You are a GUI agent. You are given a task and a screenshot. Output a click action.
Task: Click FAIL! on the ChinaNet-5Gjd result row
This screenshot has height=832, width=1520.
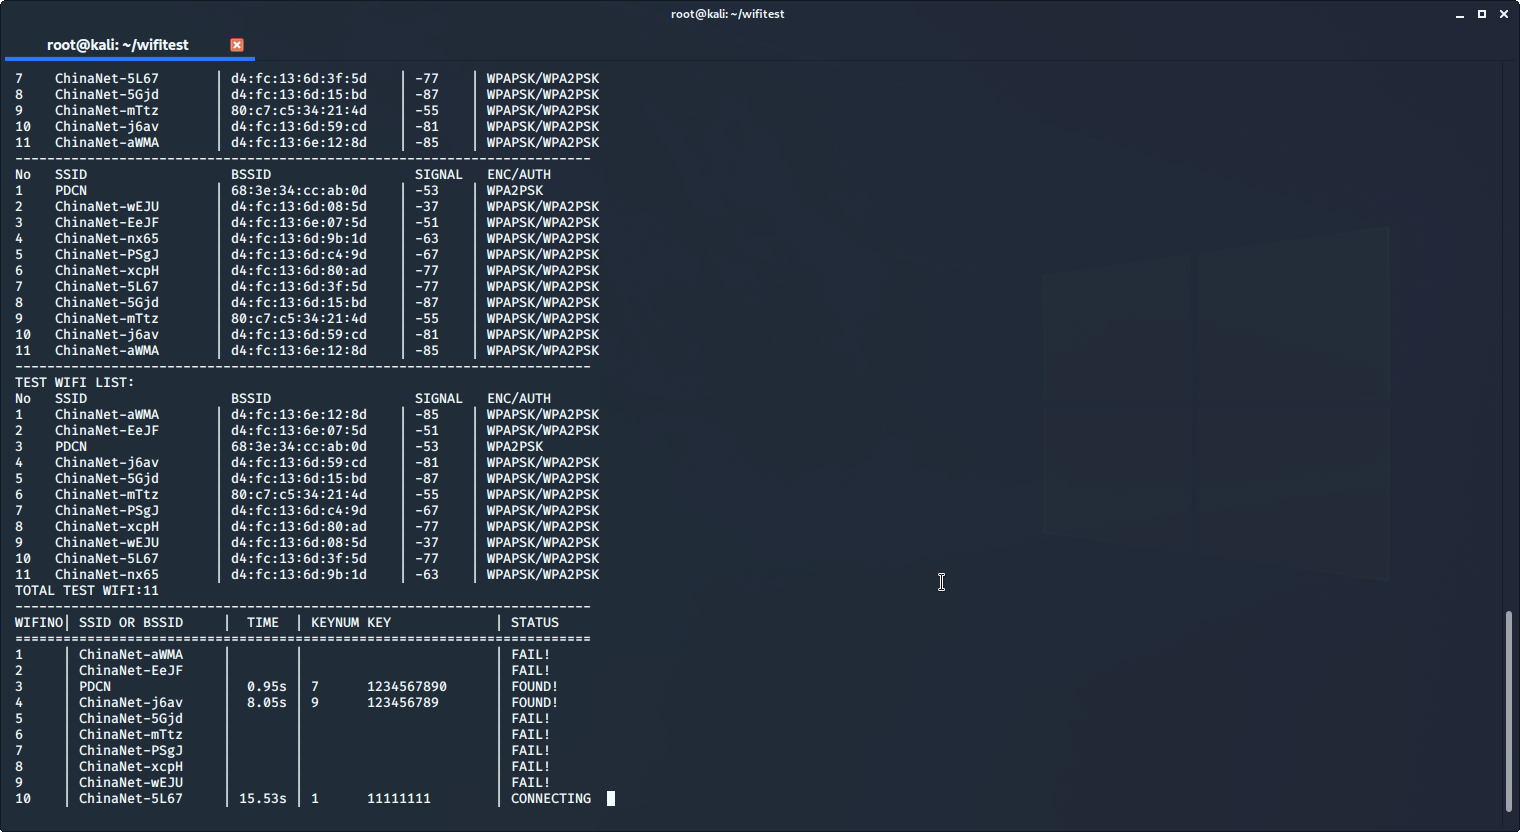[531, 718]
